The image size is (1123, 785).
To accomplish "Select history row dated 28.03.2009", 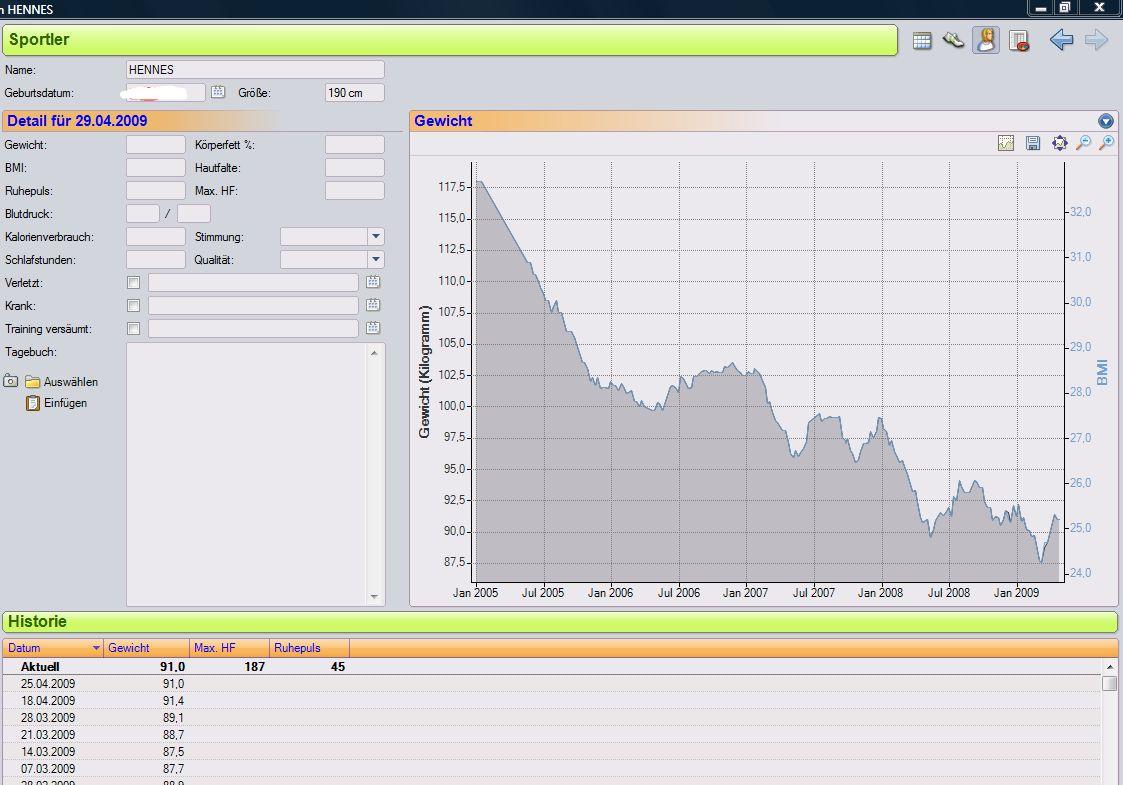I will [x=551, y=718].
